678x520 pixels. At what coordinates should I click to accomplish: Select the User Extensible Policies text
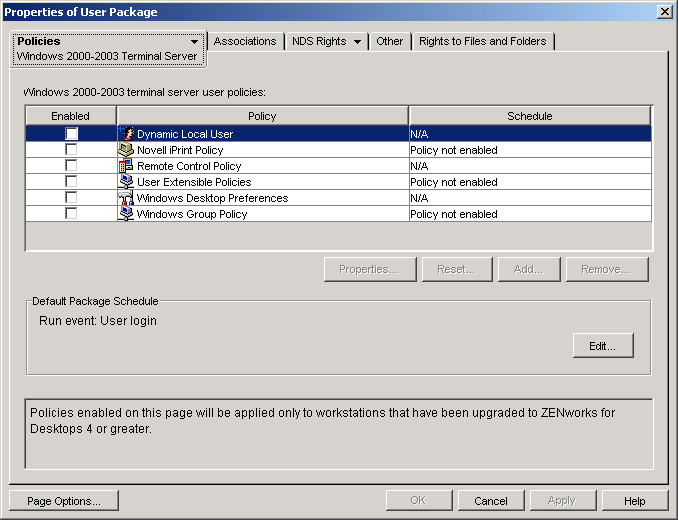tap(194, 182)
